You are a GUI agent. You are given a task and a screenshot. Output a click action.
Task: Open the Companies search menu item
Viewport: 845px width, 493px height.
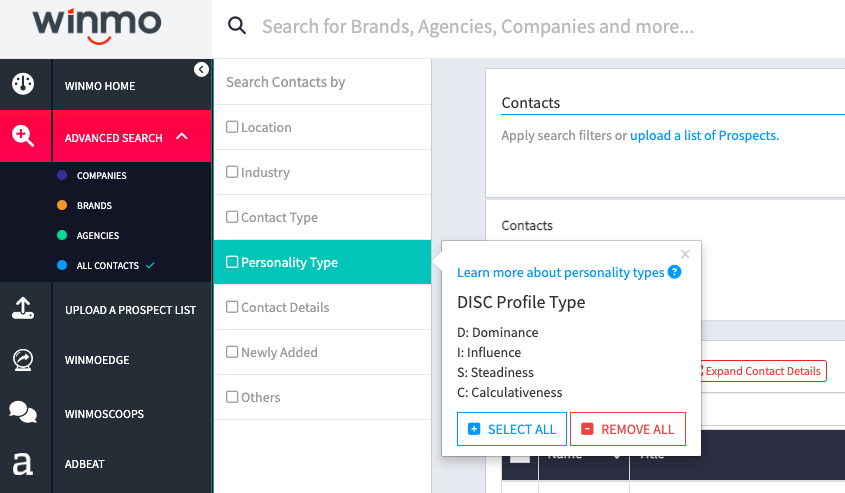coord(101,176)
